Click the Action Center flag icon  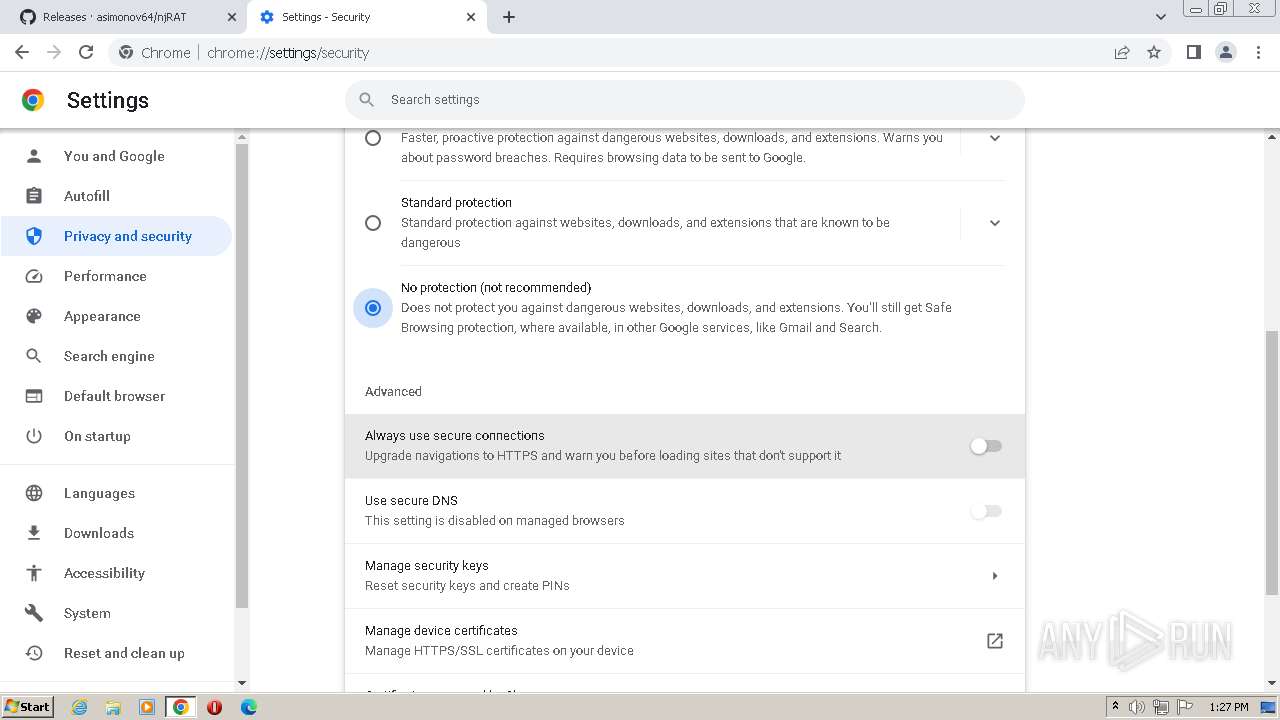click(x=1185, y=707)
